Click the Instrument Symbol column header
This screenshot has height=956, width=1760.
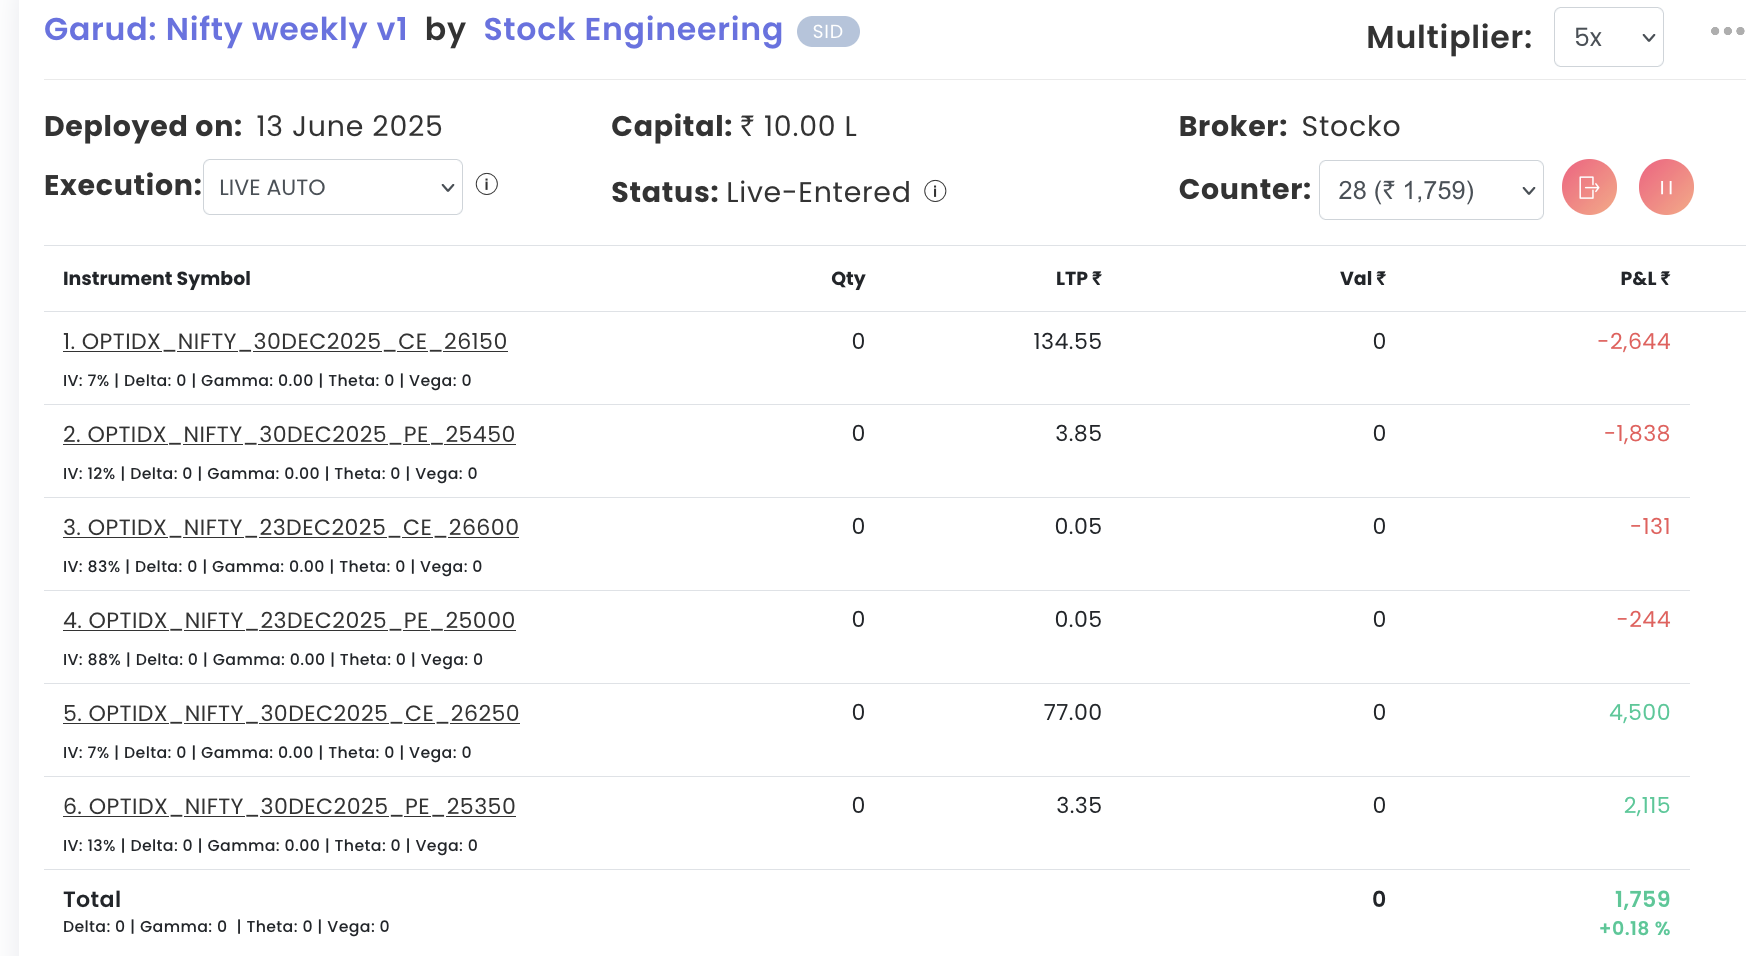point(157,279)
